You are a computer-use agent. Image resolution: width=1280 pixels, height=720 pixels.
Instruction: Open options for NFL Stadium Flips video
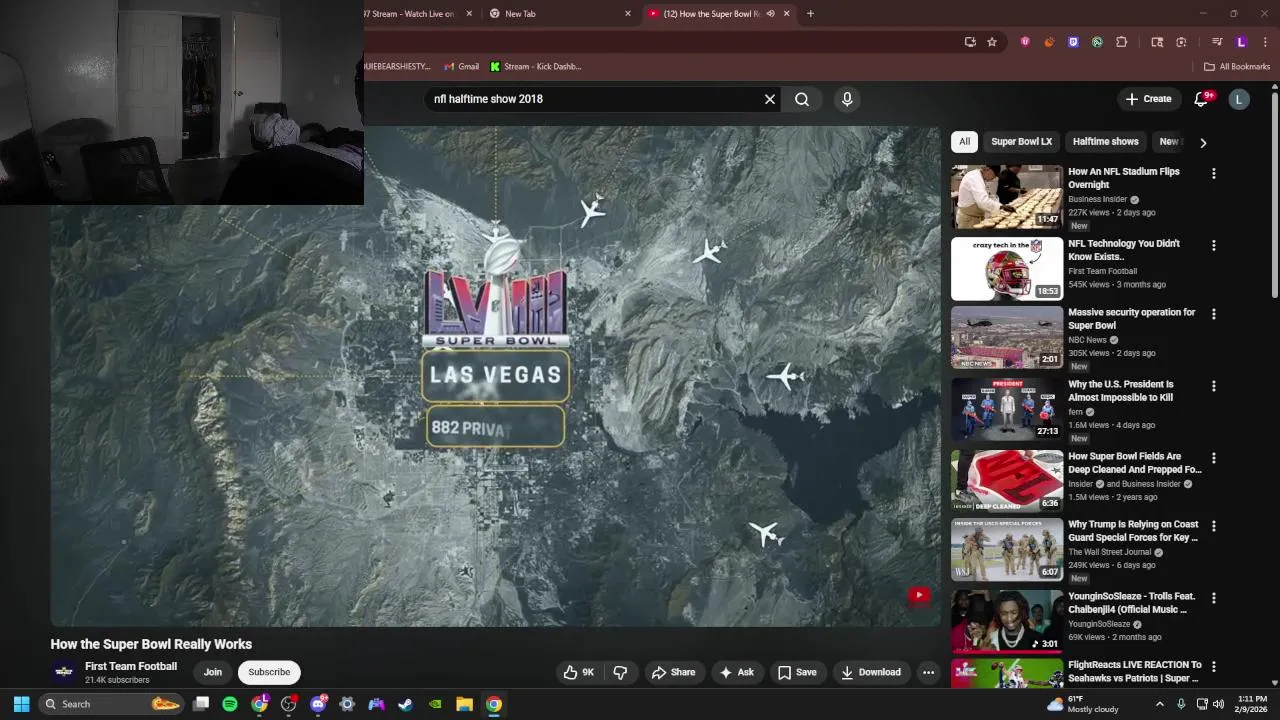pos(1214,174)
